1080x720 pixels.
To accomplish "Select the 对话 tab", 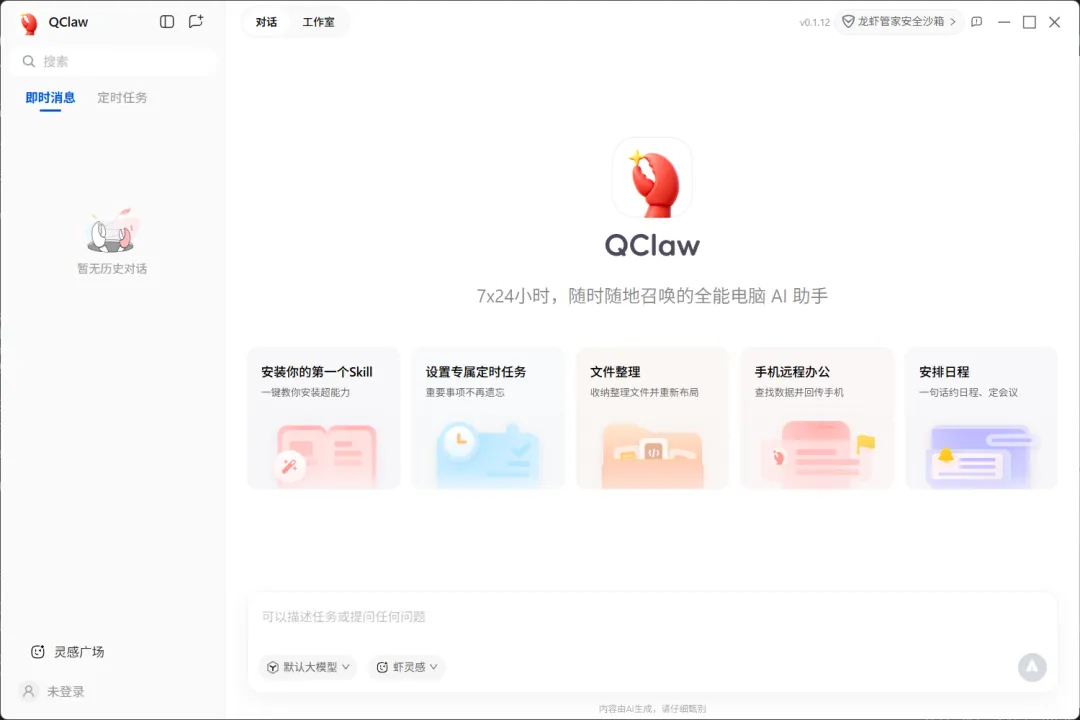I will click(x=267, y=22).
